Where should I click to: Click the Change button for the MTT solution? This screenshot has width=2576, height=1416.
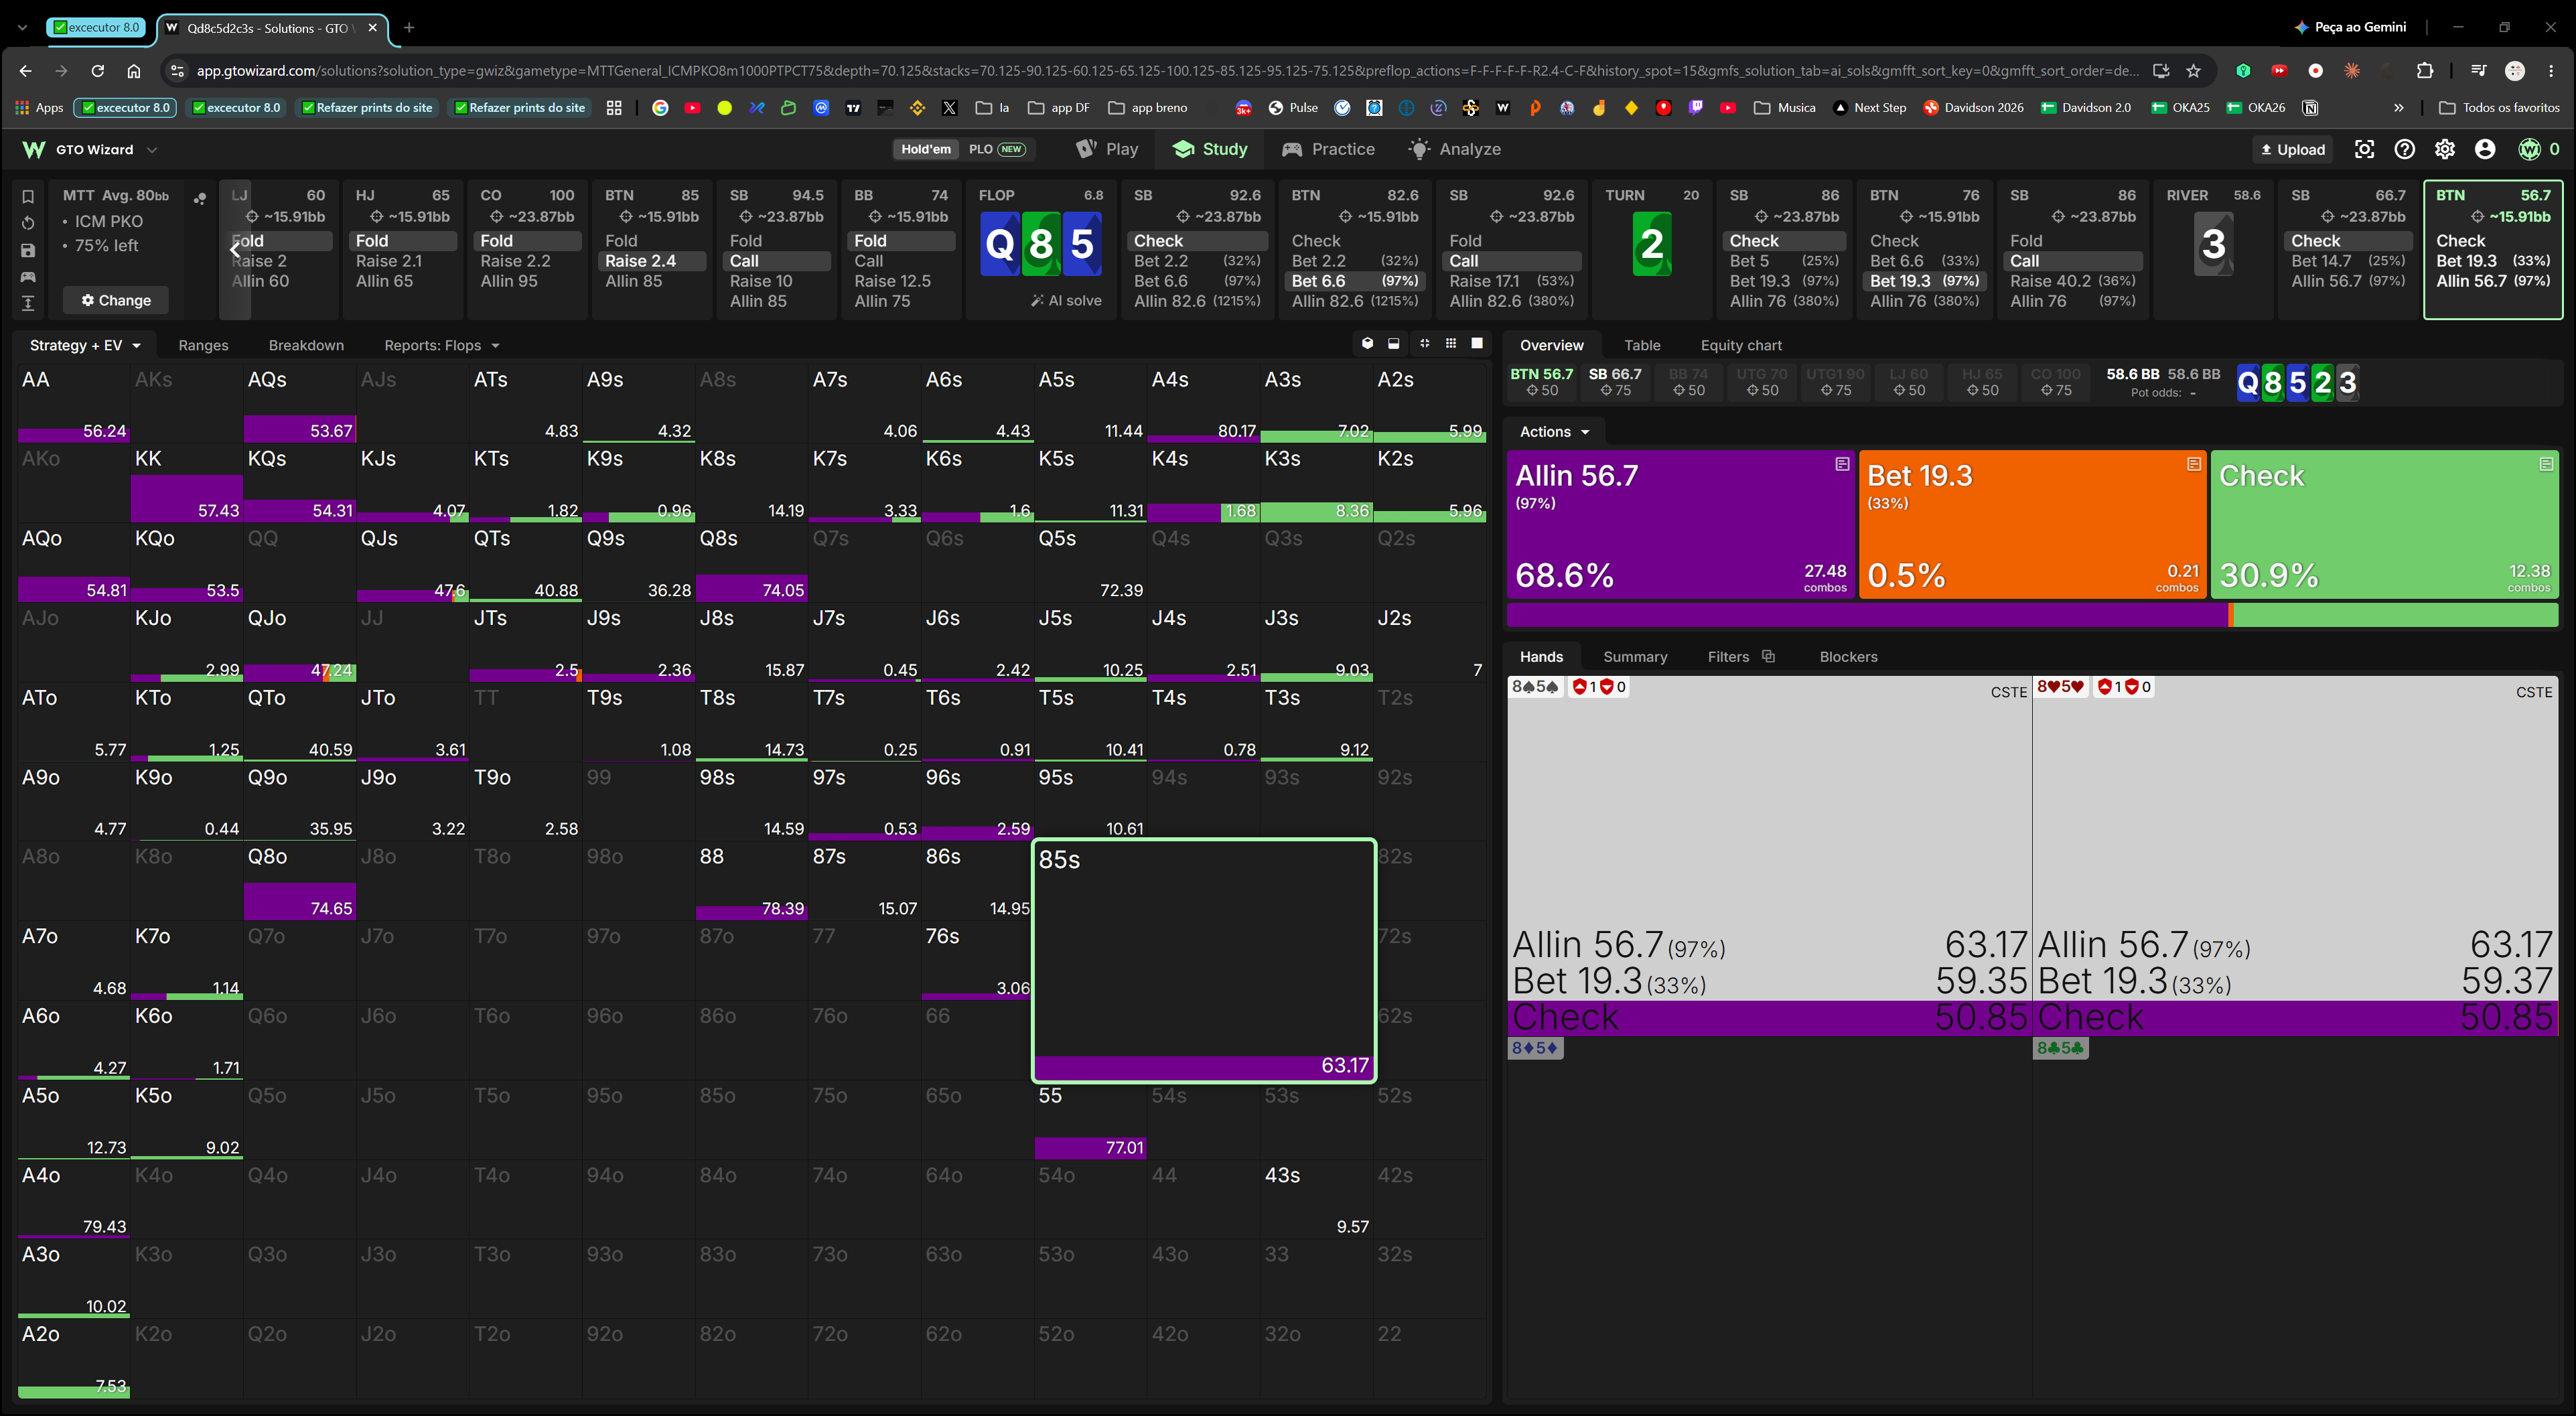[116, 300]
